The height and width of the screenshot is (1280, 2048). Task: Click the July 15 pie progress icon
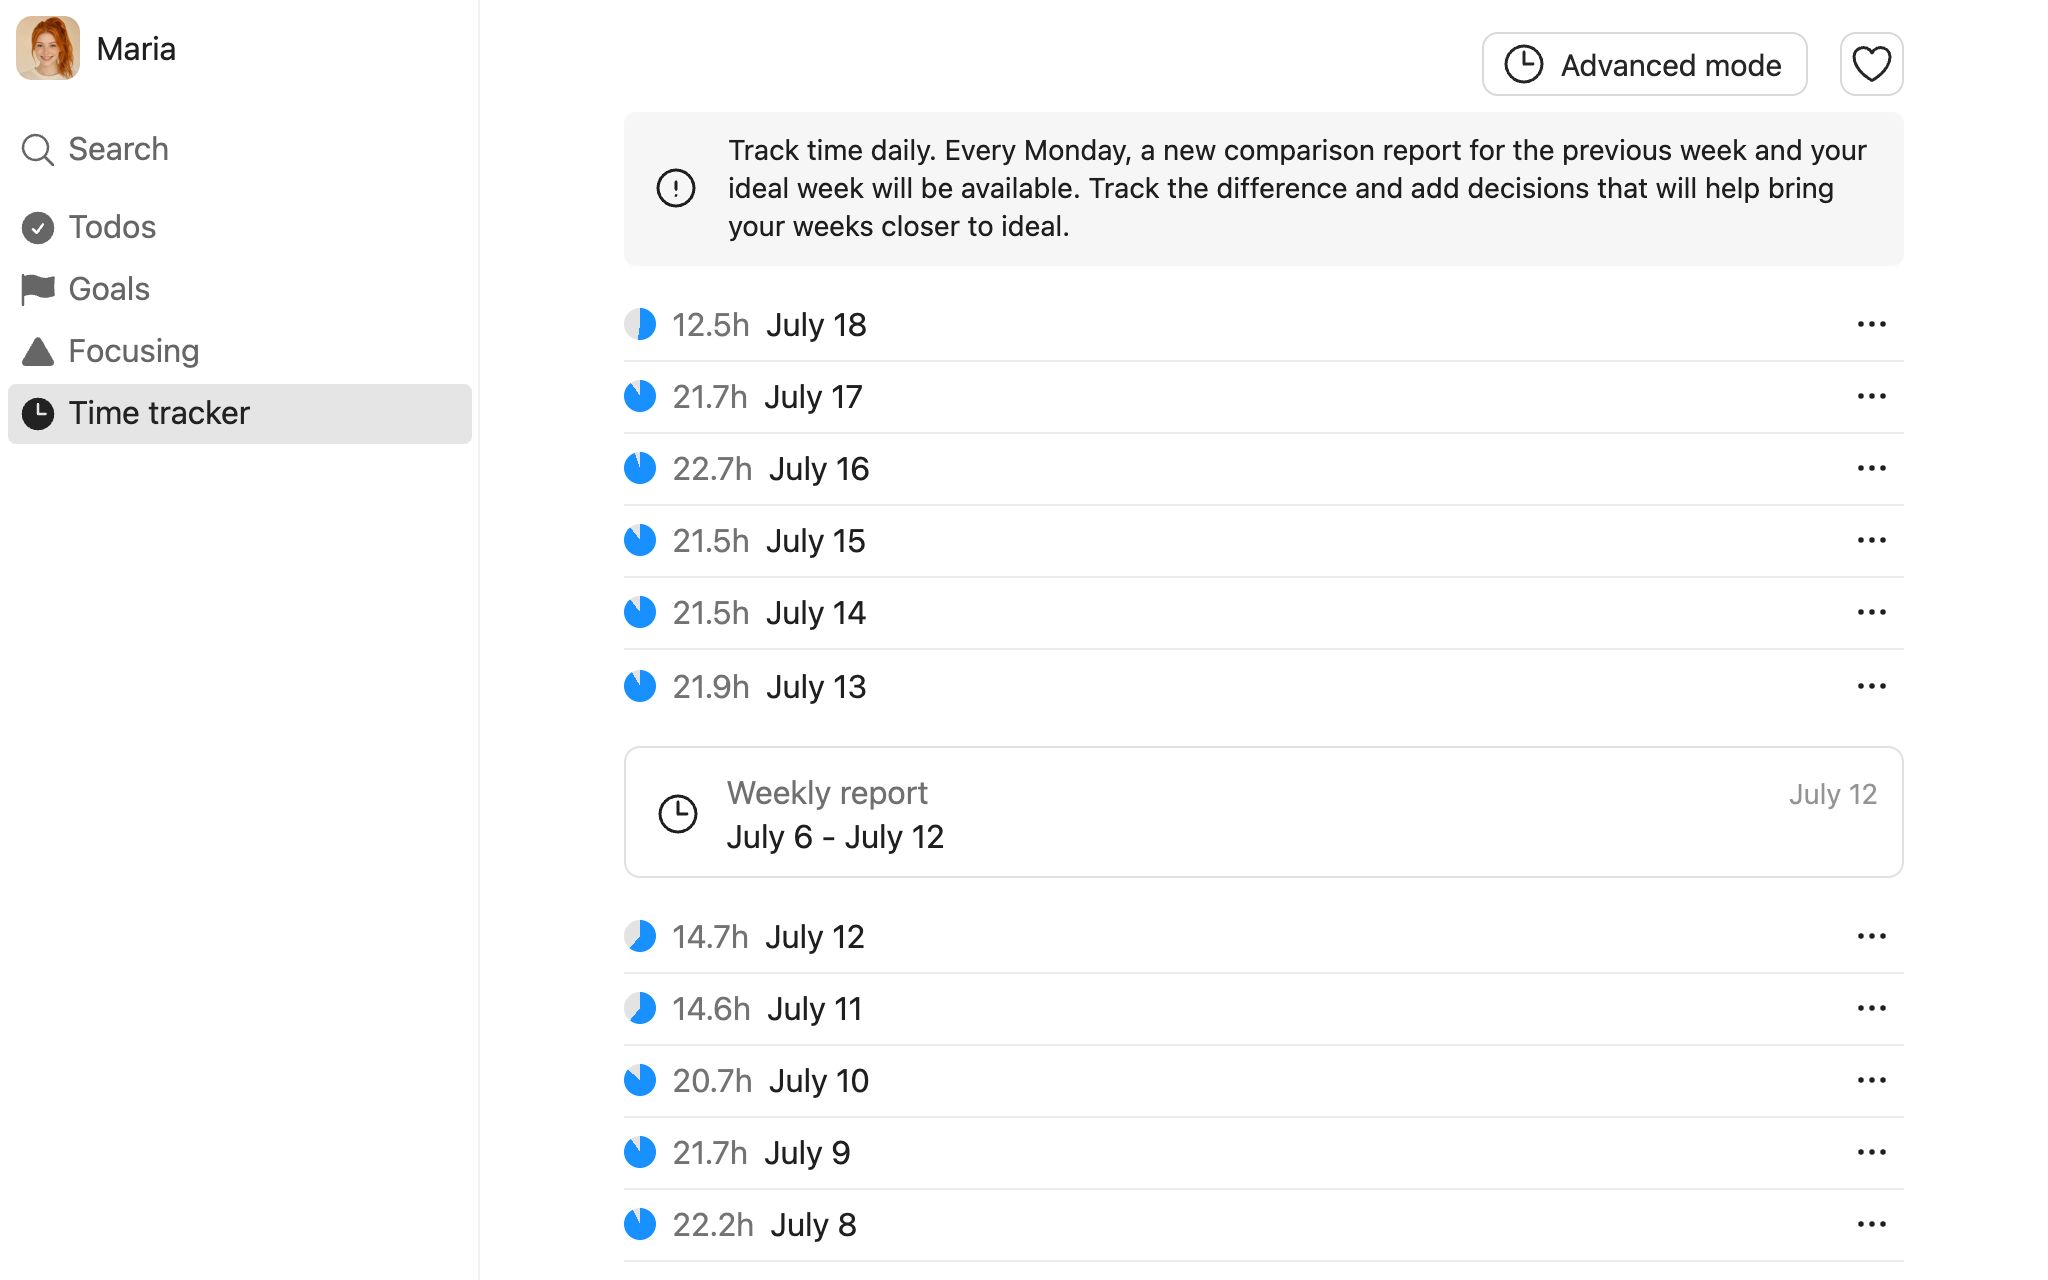(640, 540)
